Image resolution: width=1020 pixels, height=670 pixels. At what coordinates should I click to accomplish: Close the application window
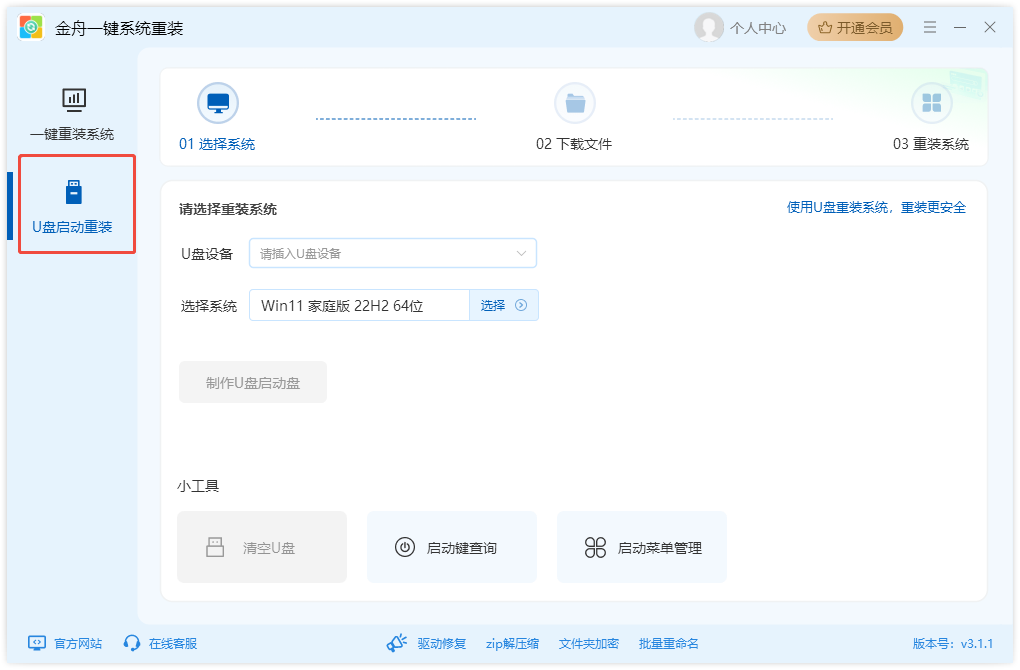989,27
